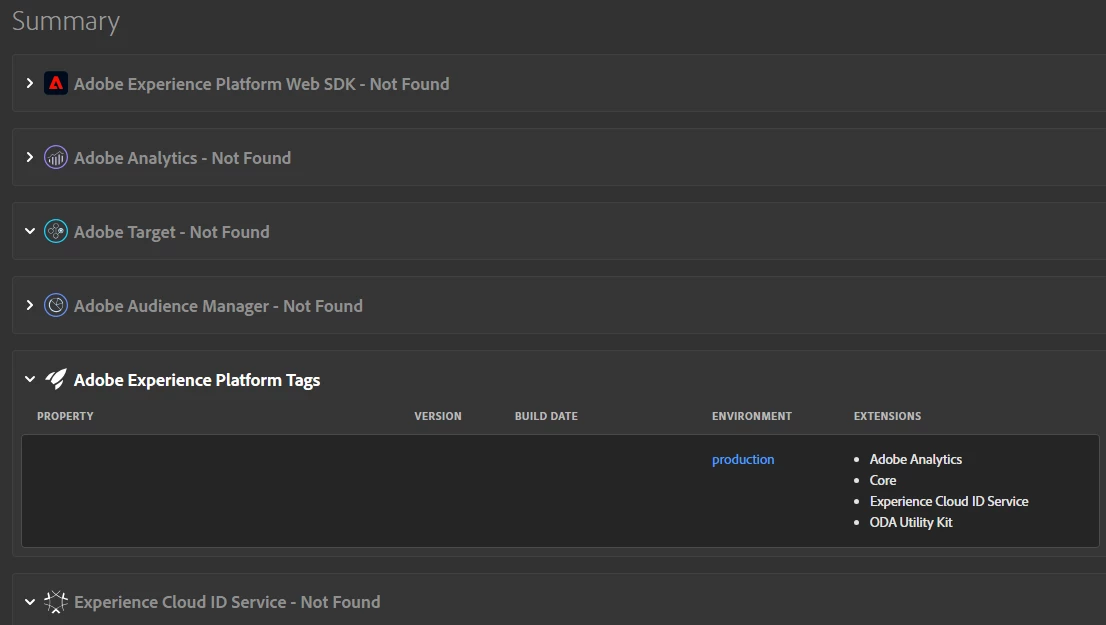Click the PROPERTY column header
1106x625 pixels.
tap(65, 416)
